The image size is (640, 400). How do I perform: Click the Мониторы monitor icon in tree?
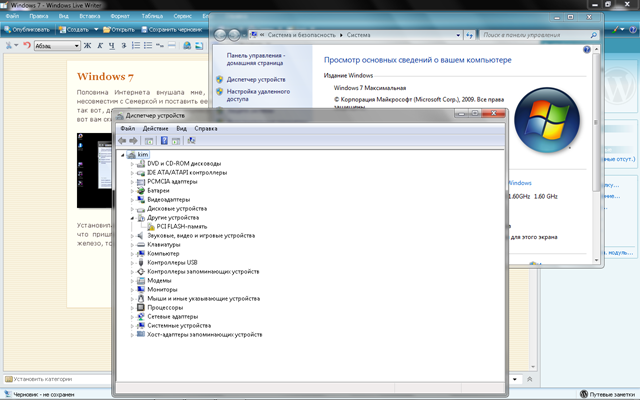141,289
